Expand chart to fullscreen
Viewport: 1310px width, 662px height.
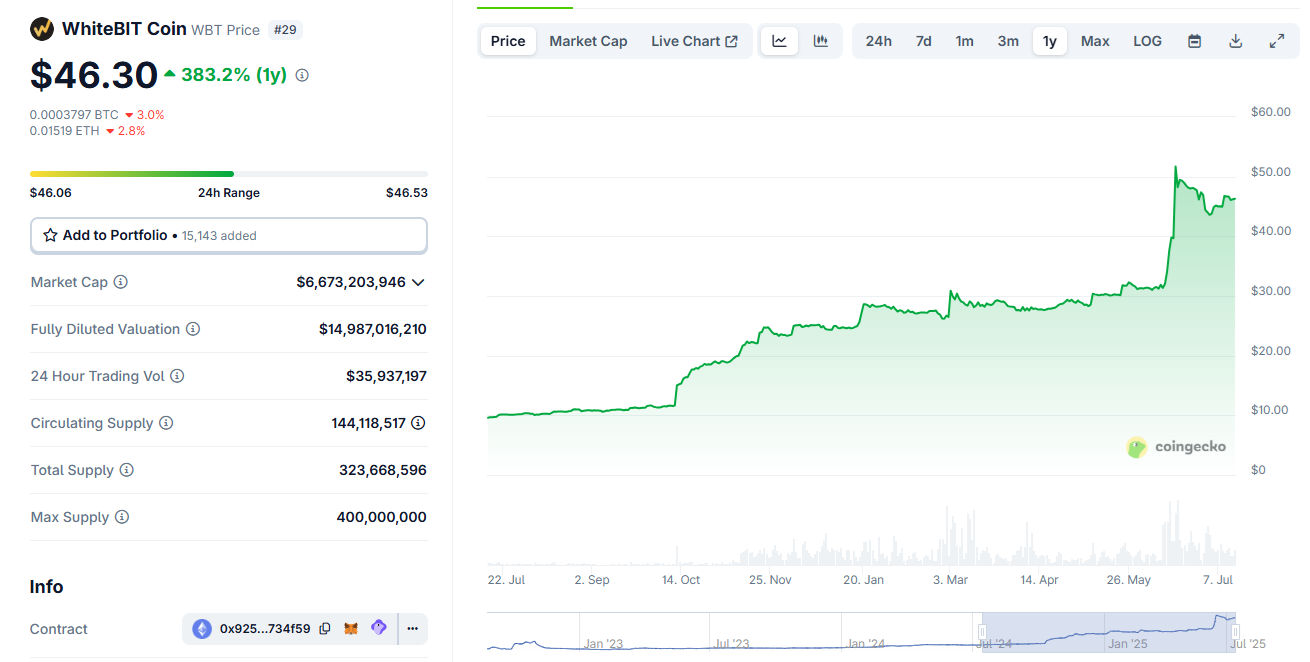click(x=1276, y=41)
